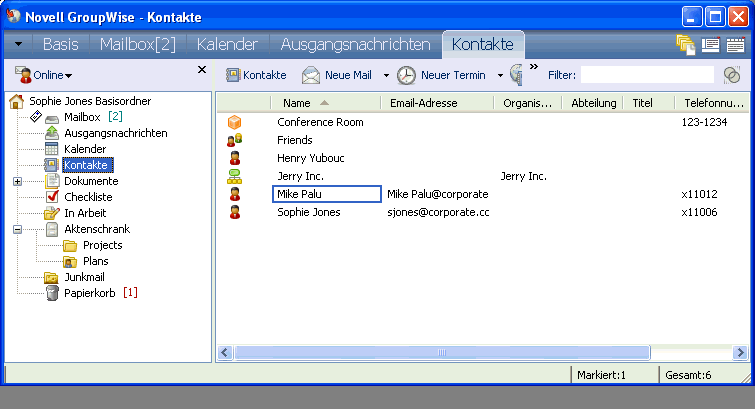Click the horizontal scrollbar thumb

tap(442, 353)
